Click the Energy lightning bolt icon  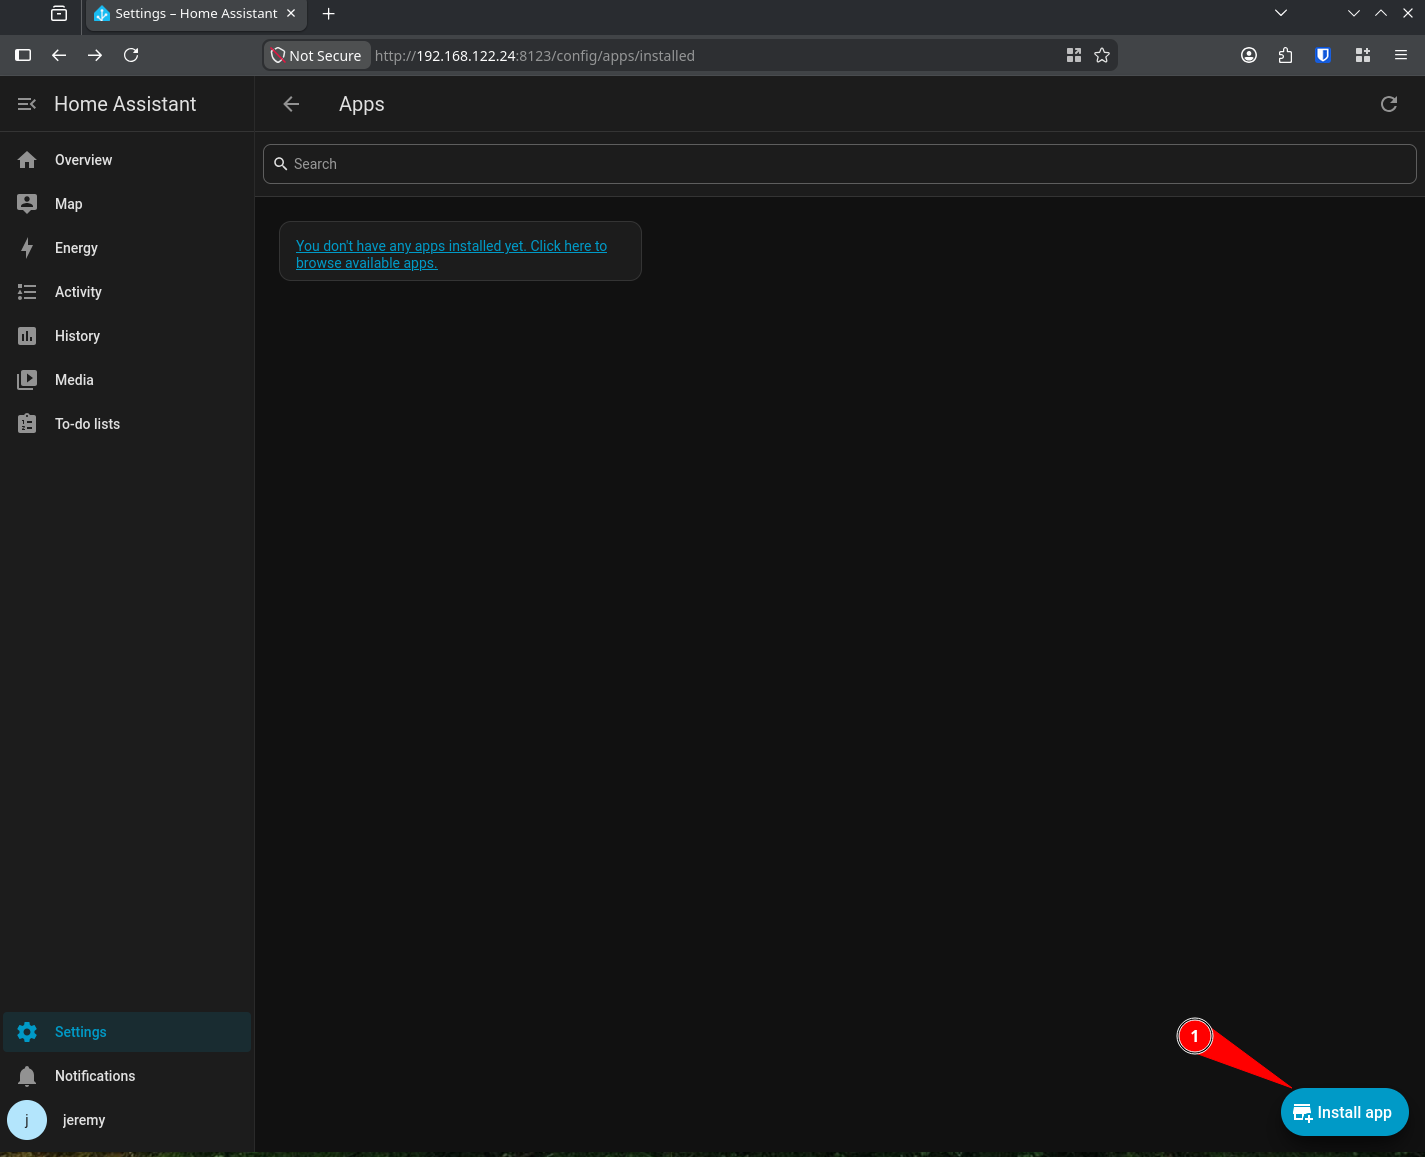point(27,248)
